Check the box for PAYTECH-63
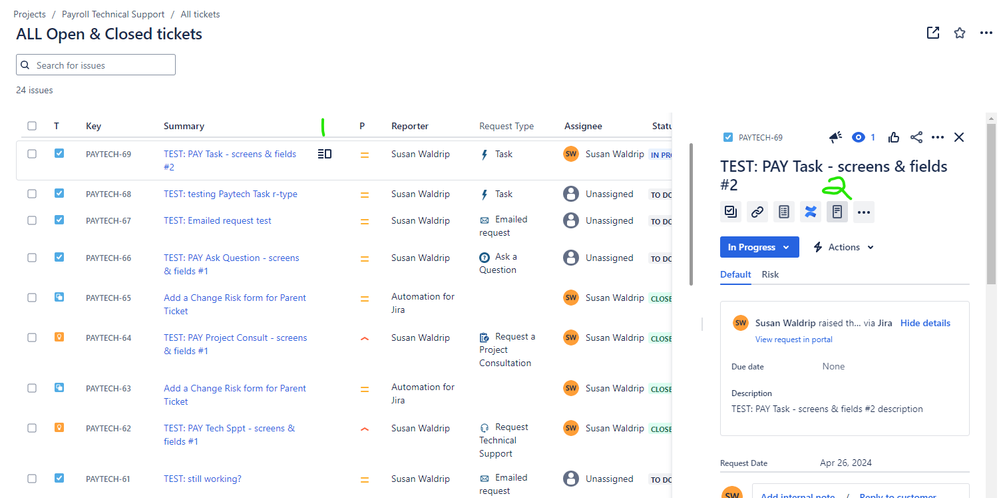 32,388
